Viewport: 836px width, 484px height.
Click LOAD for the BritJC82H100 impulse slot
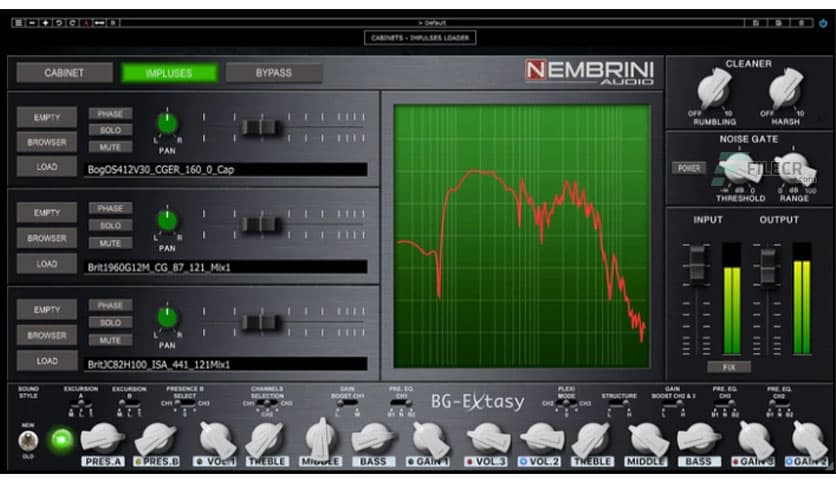(47, 361)
